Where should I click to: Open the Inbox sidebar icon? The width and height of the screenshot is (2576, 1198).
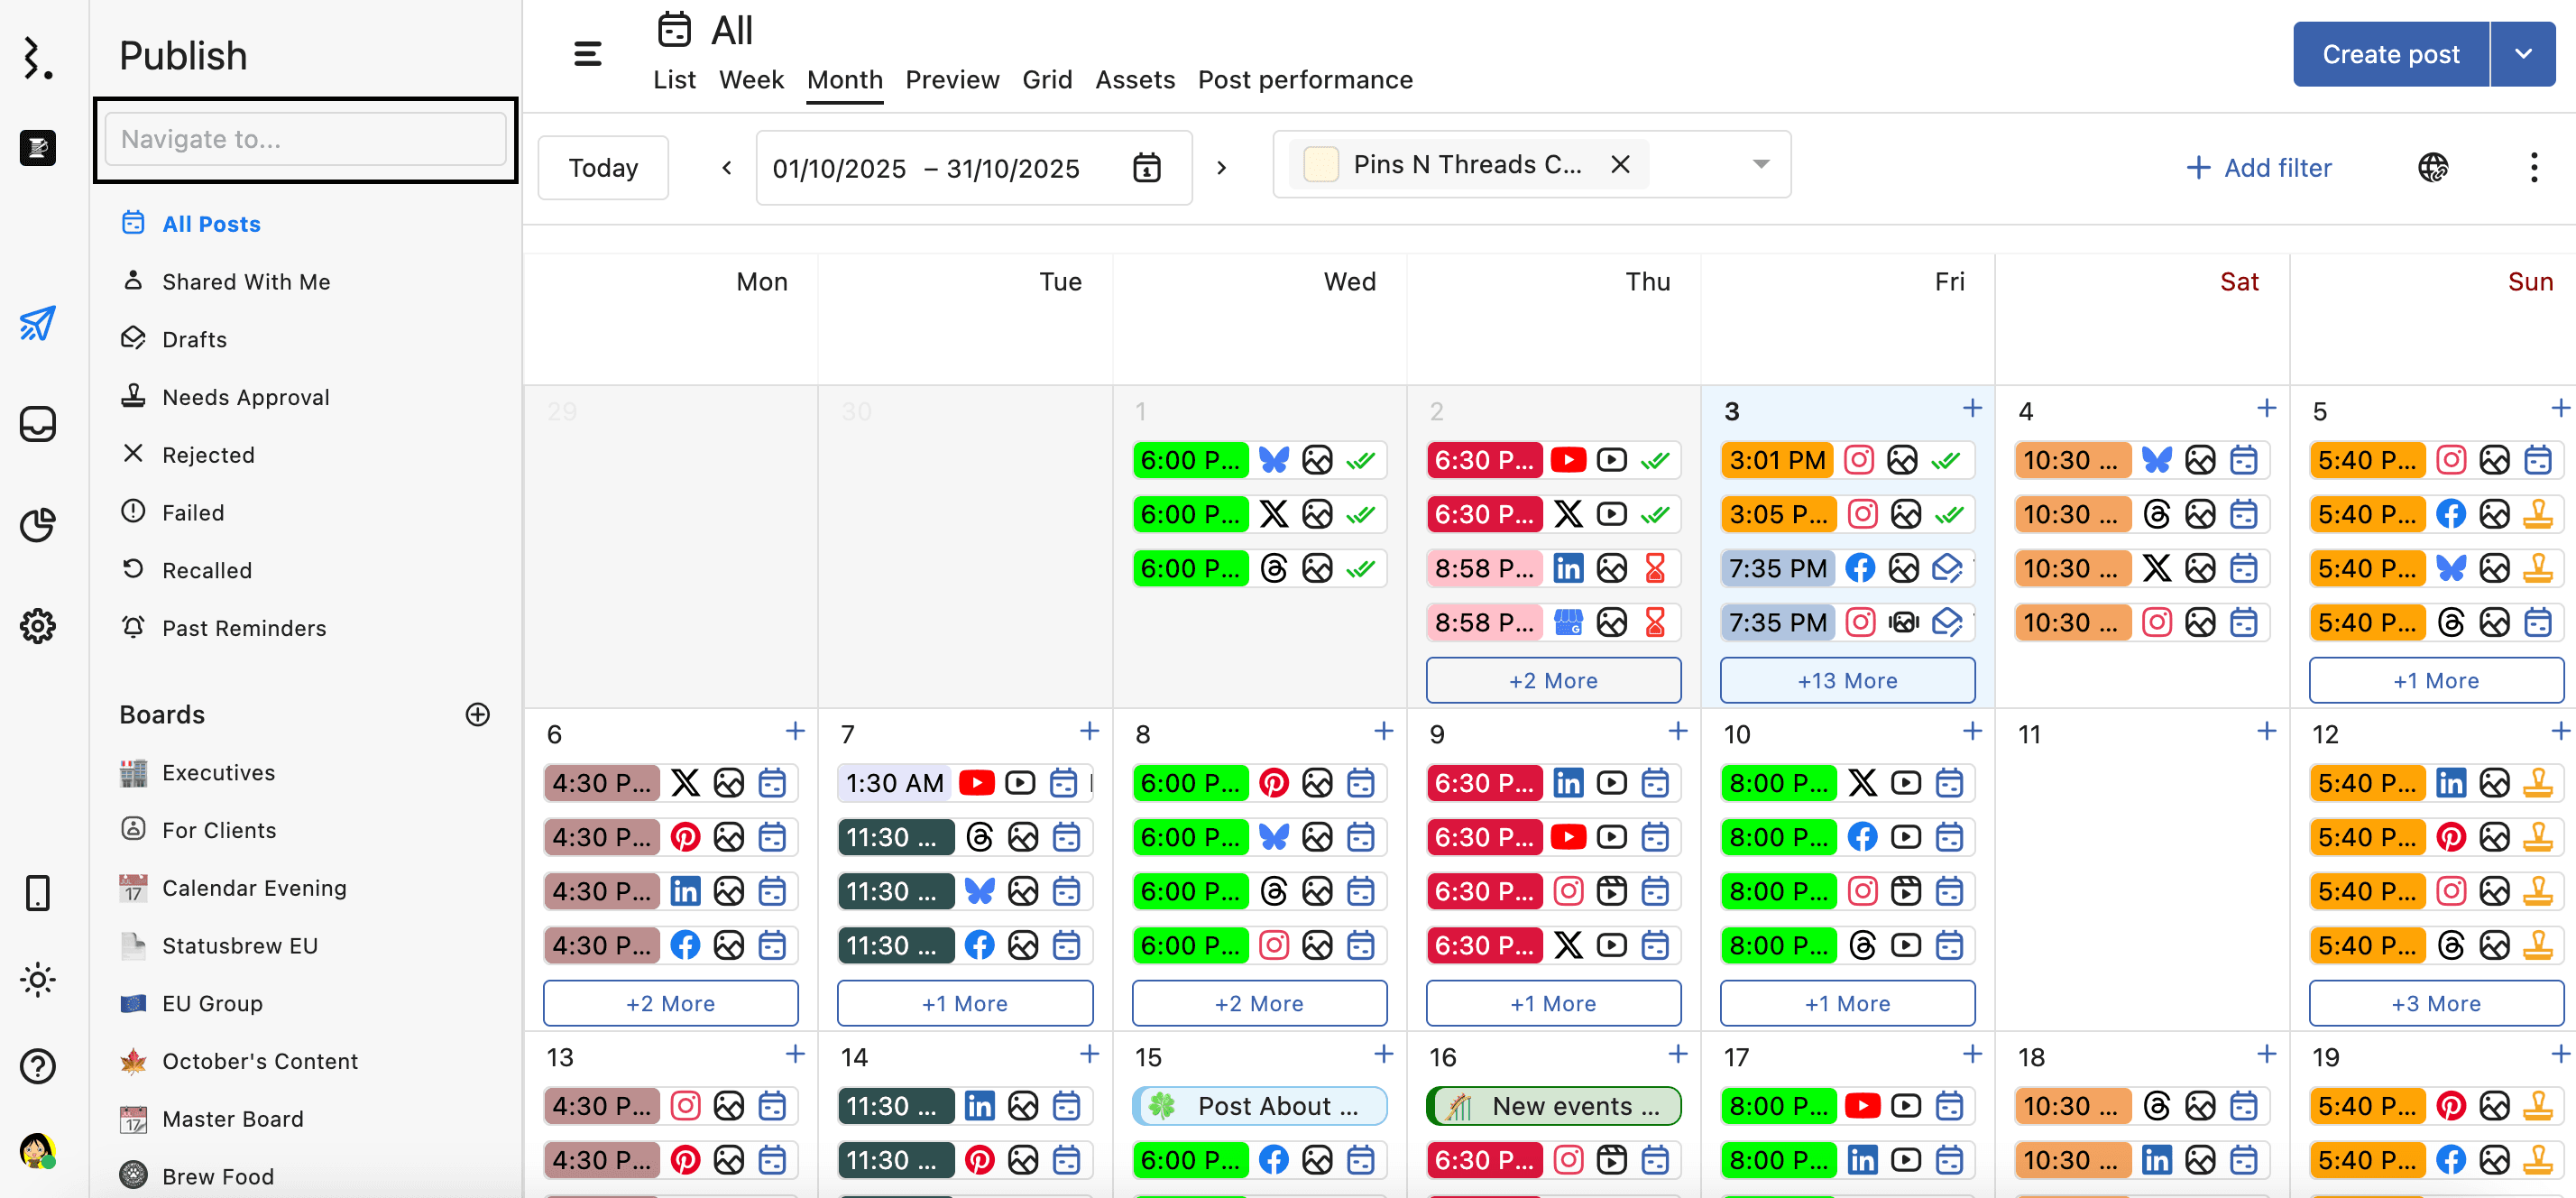pos(38,424)
